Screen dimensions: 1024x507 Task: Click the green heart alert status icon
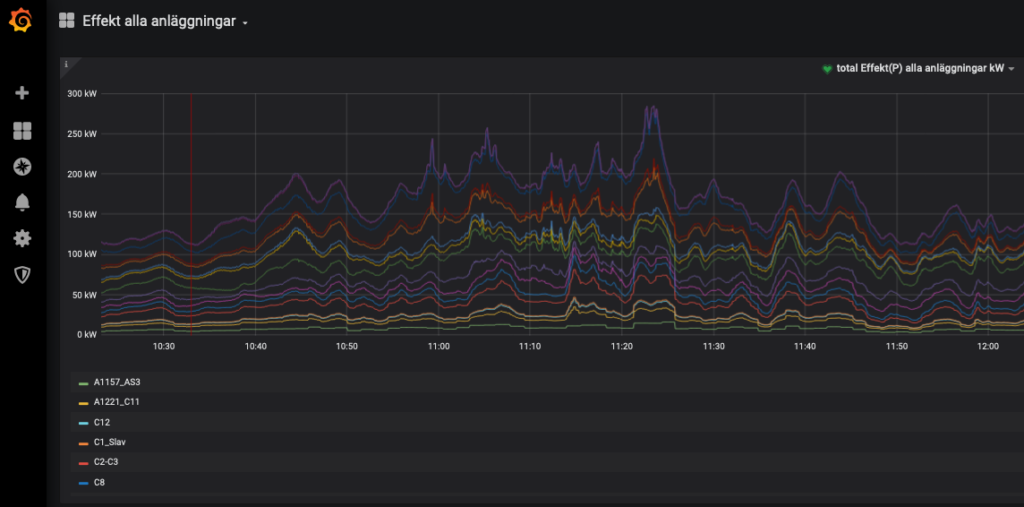[x=827, y=69]
